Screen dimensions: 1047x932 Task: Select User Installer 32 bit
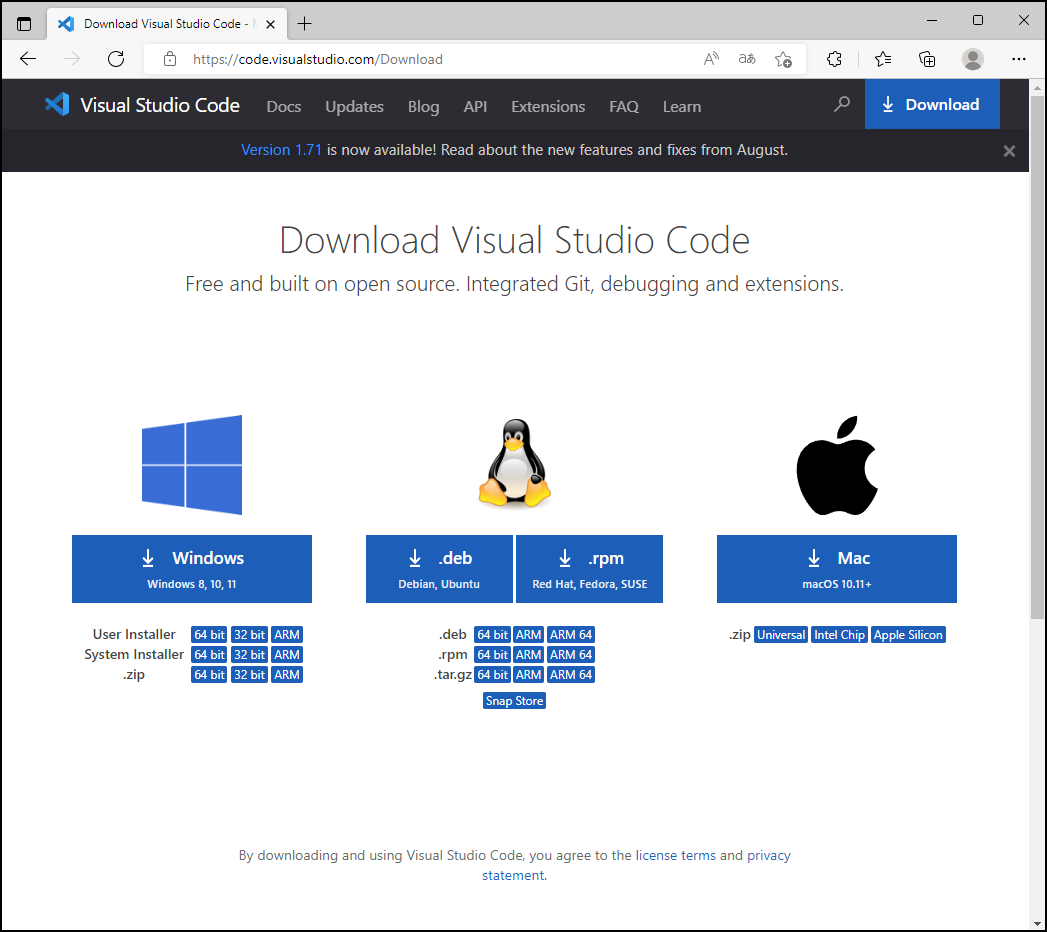(249, 635)
